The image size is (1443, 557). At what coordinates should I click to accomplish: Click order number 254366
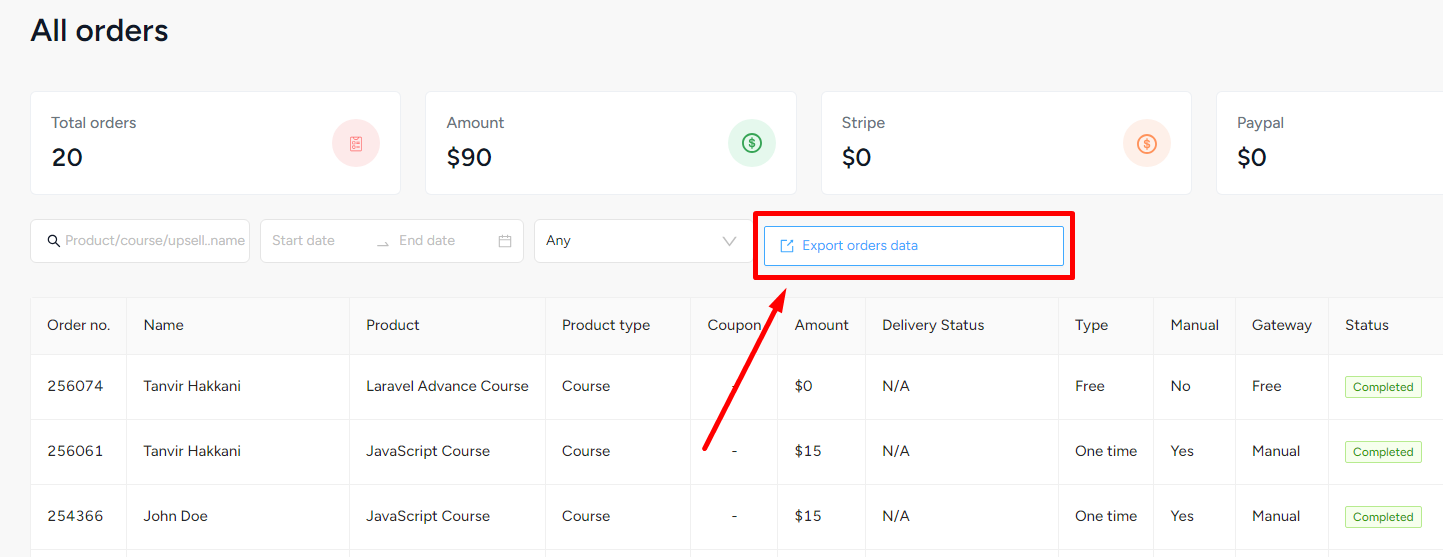tap(75, 516)
